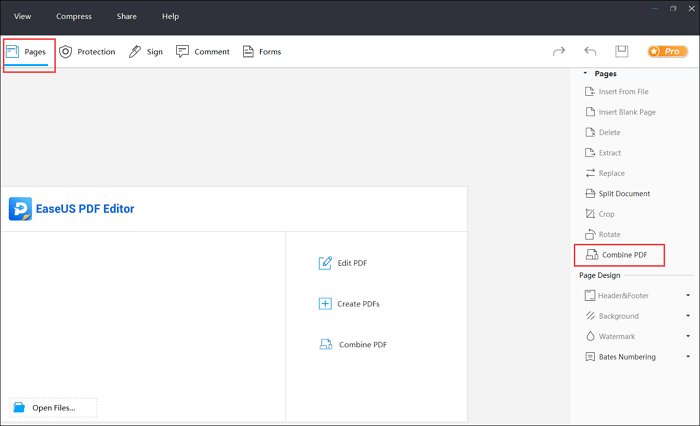Switch to the Protection tab
The width and height of the screenshot is (700, 426).
pyautogui.click(x=87, y=52)
